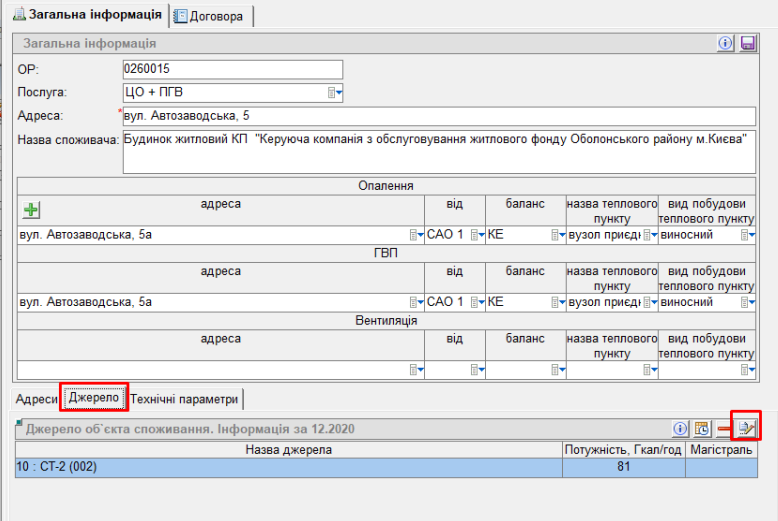
Task: Expand the Послуга dropdown
Action: (x=335, y=93)
